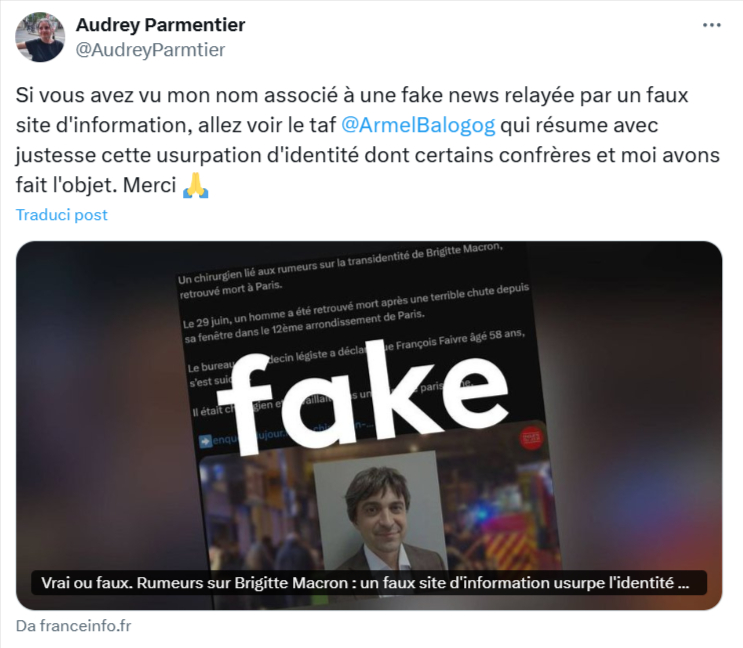Screen dimensions: 743x648
Task: Click Traduci post to translate
Action: (62, 215)
